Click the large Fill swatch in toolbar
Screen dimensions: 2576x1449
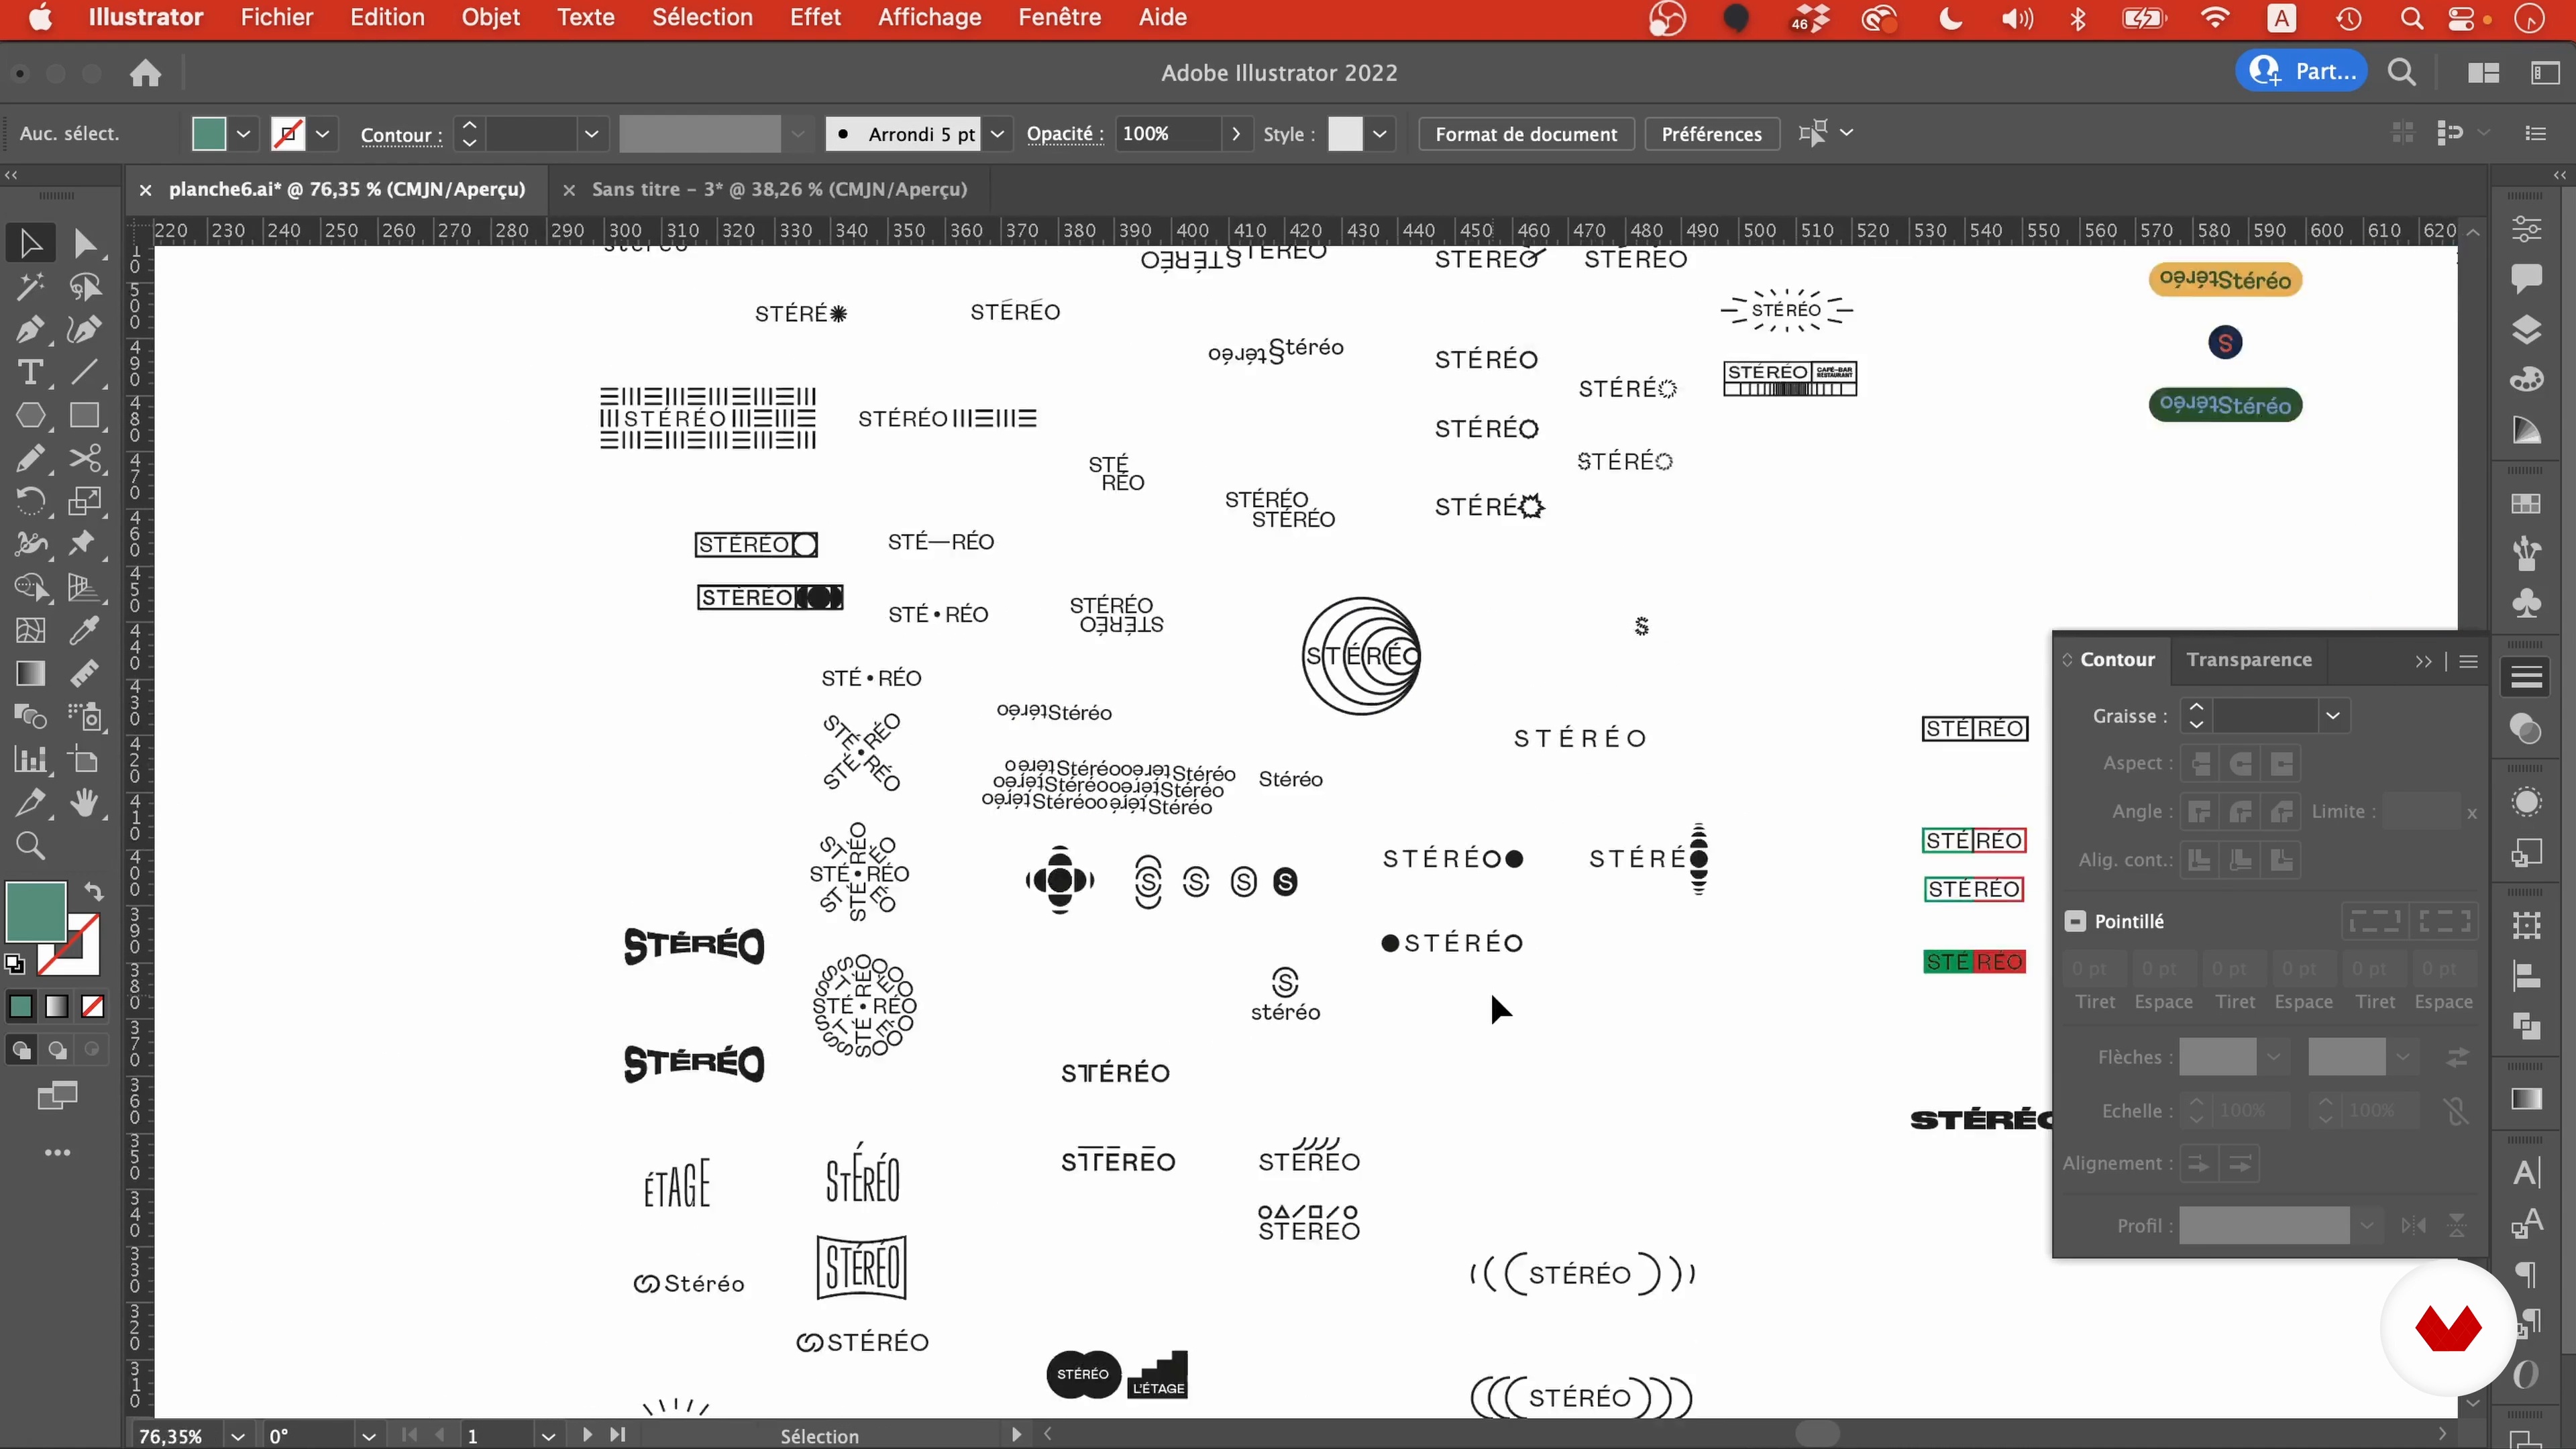tap(36, 911)
